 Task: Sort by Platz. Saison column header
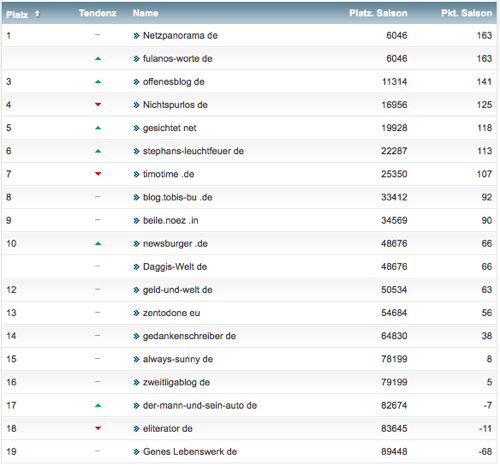point(378,13)
